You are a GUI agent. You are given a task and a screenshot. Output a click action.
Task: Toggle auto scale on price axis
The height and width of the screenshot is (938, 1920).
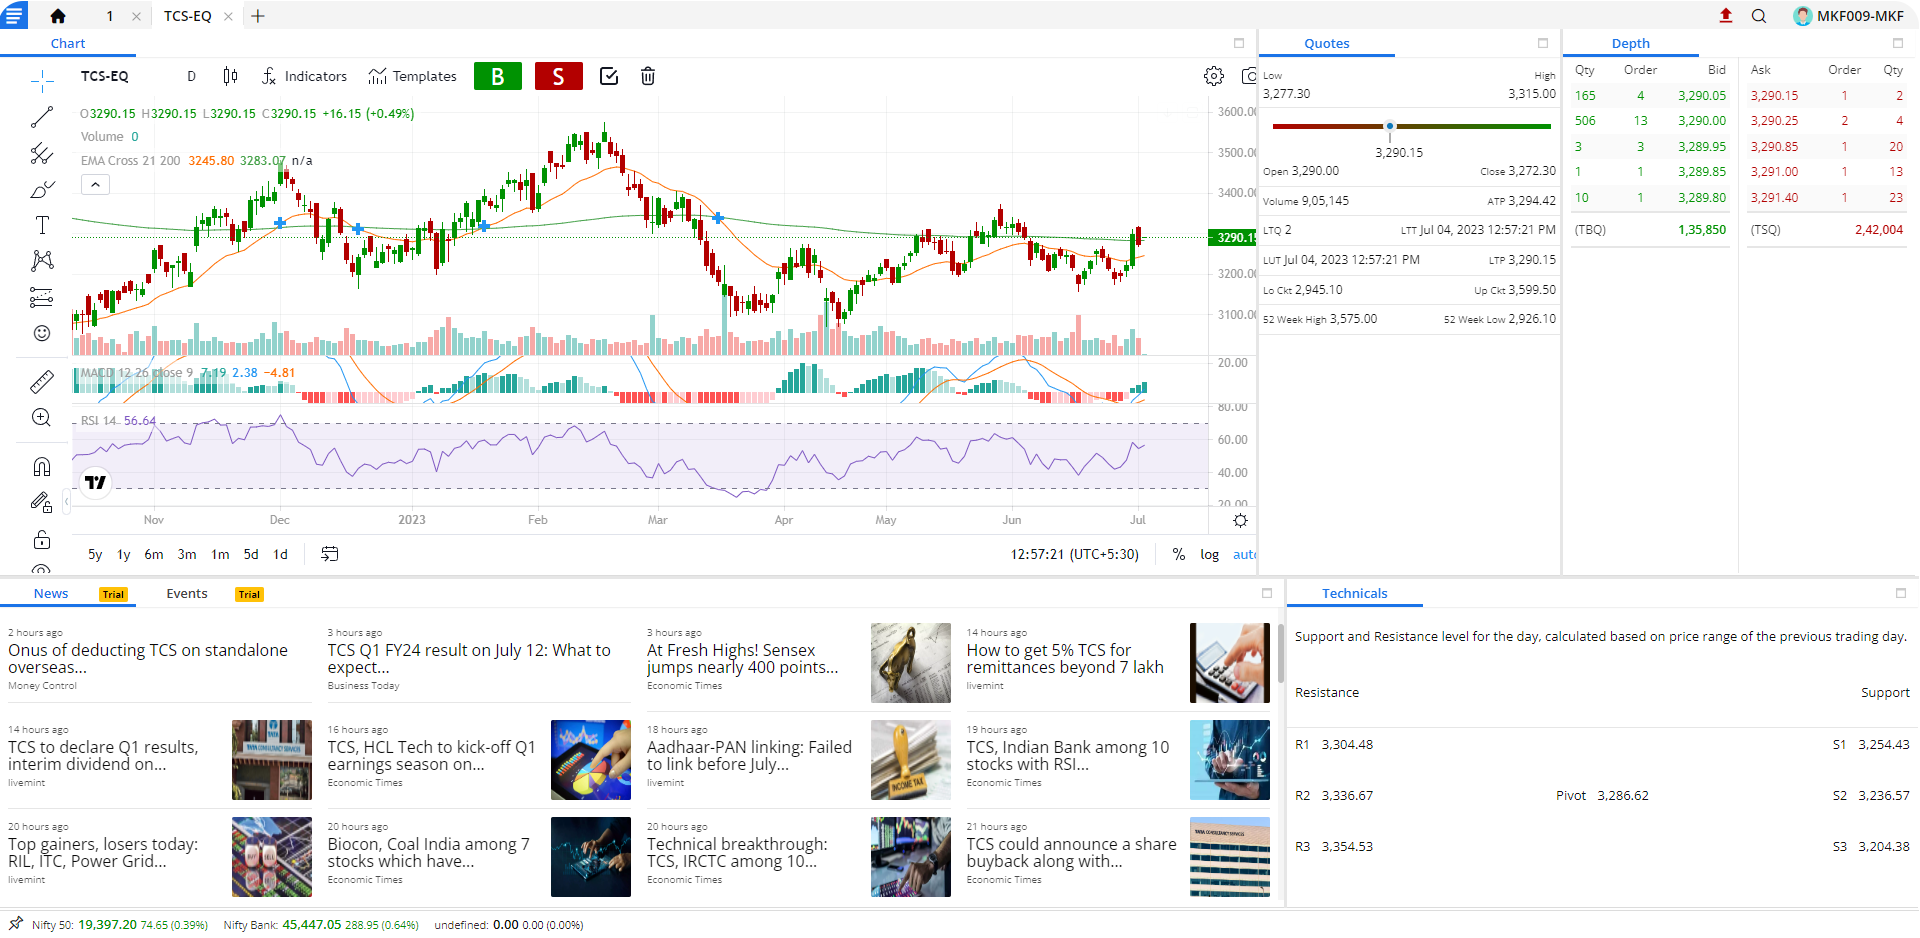coord(1245,554)
